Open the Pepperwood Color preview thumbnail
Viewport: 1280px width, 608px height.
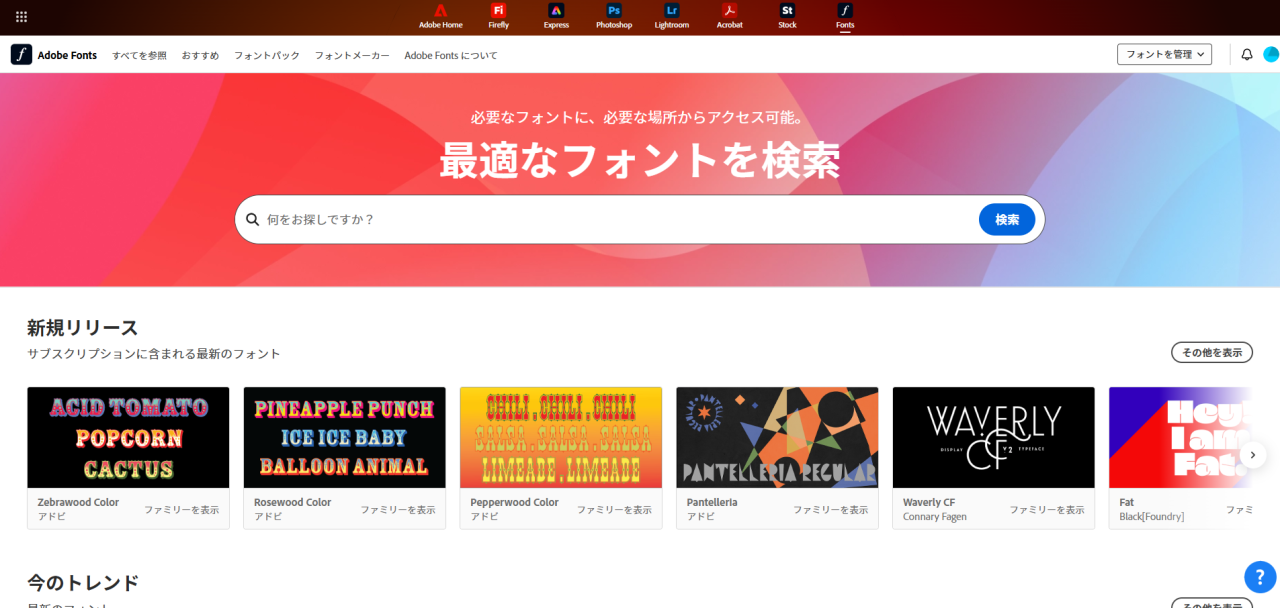coord(561,437)
